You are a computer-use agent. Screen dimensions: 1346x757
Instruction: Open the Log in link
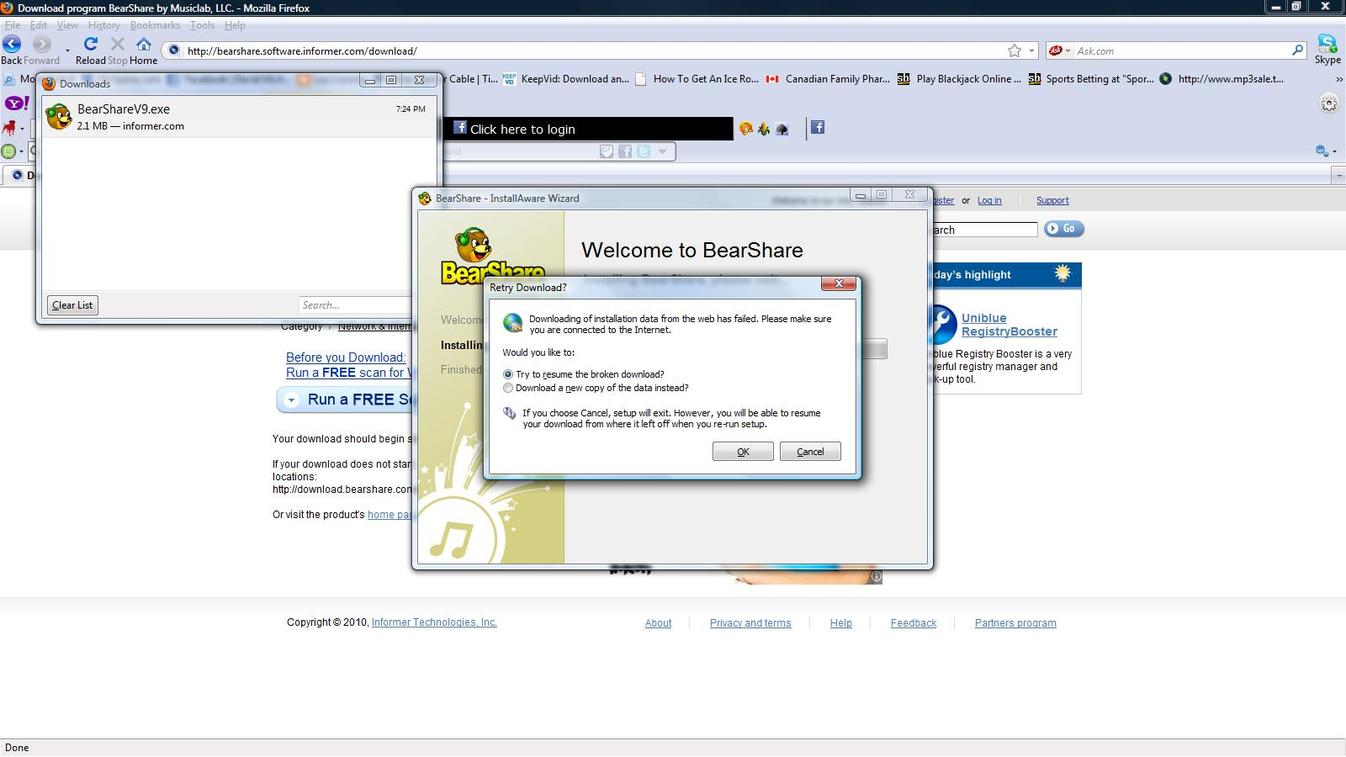pos(989,201)
